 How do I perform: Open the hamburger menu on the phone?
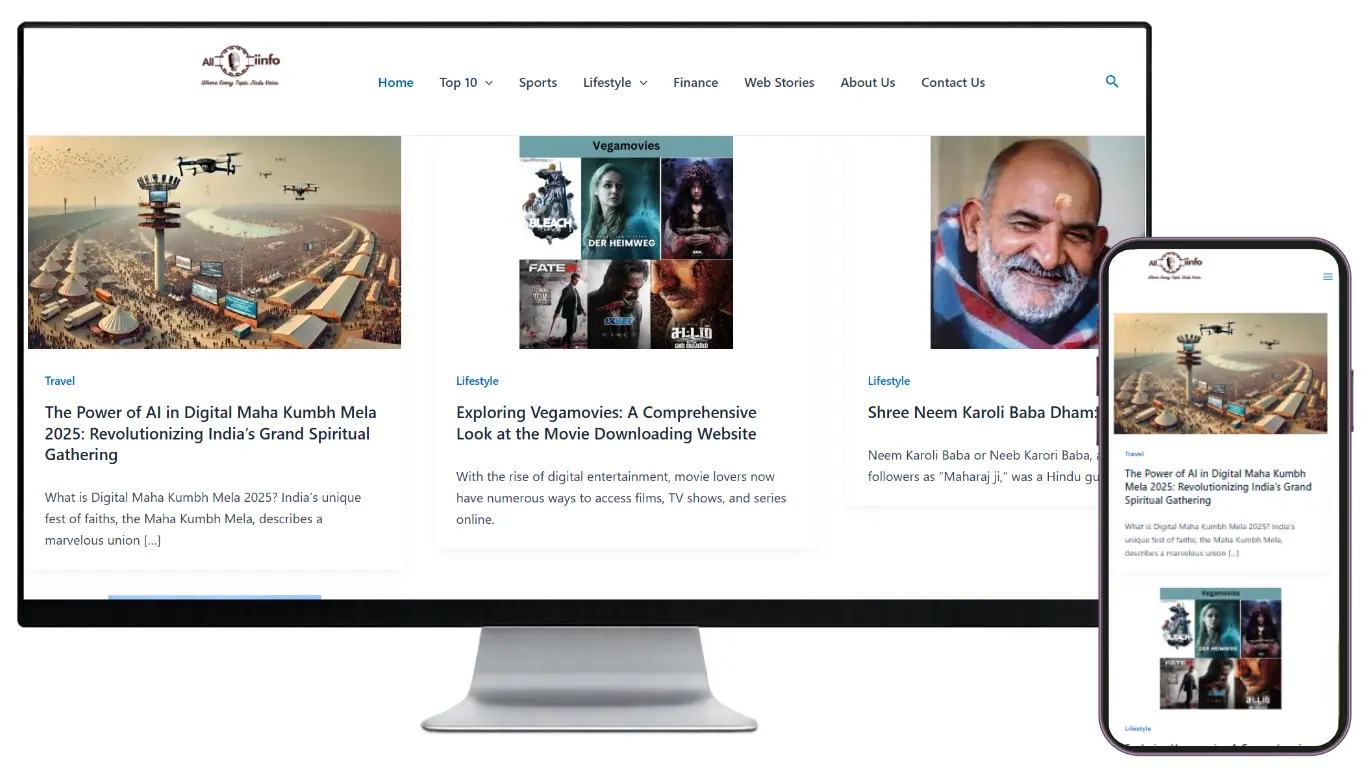point(1327,277)
